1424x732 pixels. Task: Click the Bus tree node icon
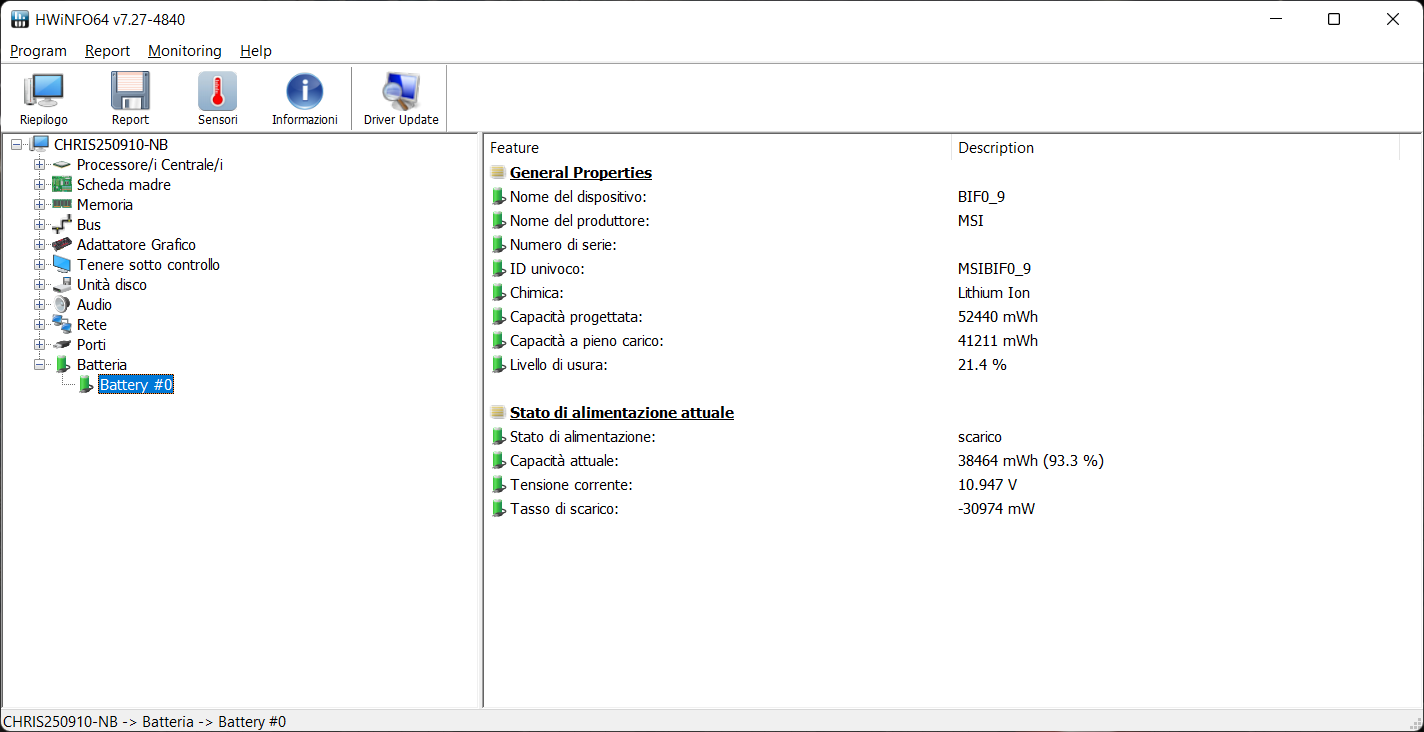pos(62,225)
